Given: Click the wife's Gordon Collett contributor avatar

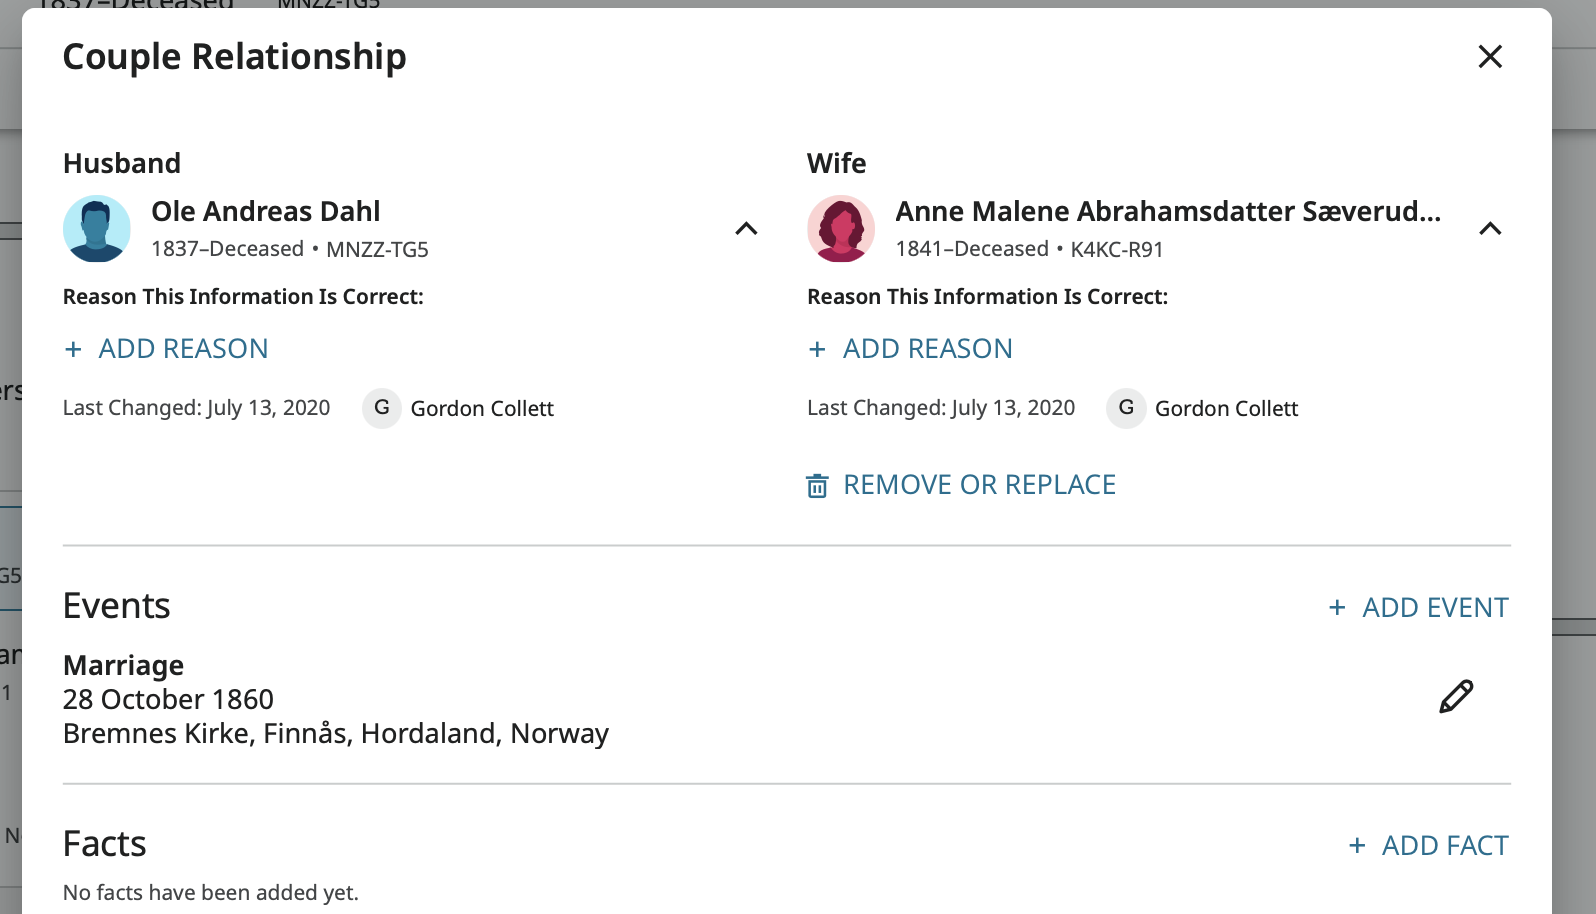Looking at the screenshot, I should [1126, 408].
